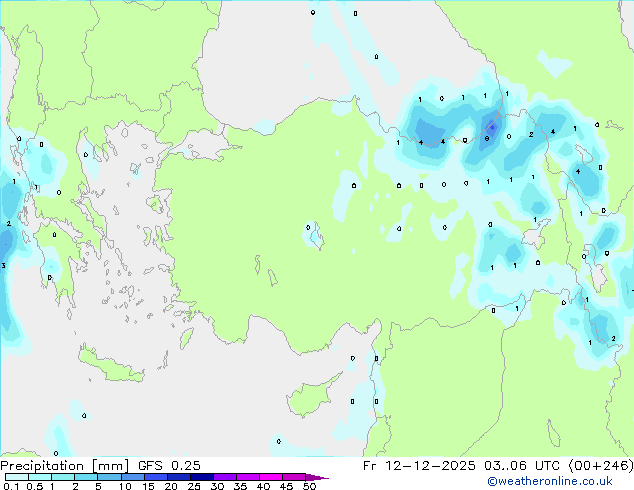The image size is (634, 490).
Task: Click the '0.25' resolution label
Action: click(x=186, y=466)
